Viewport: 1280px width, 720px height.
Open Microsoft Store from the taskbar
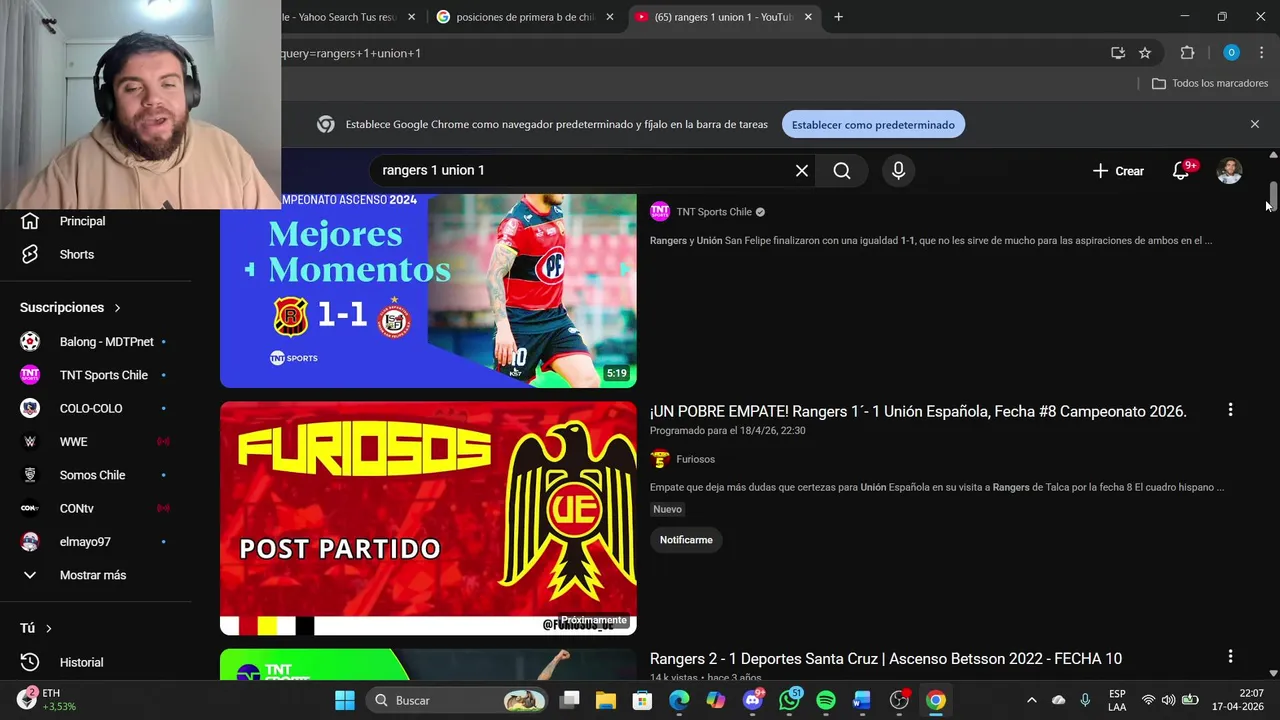point(642,701)
